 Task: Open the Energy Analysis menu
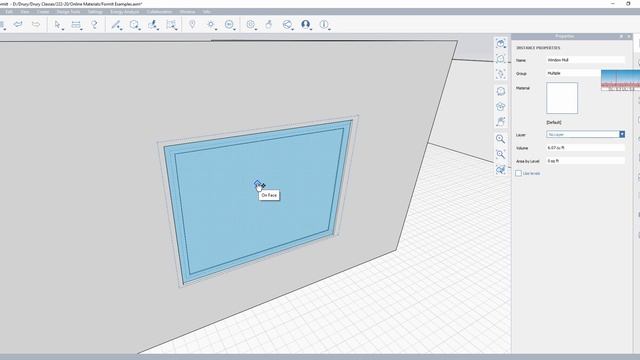coord(124,12)
